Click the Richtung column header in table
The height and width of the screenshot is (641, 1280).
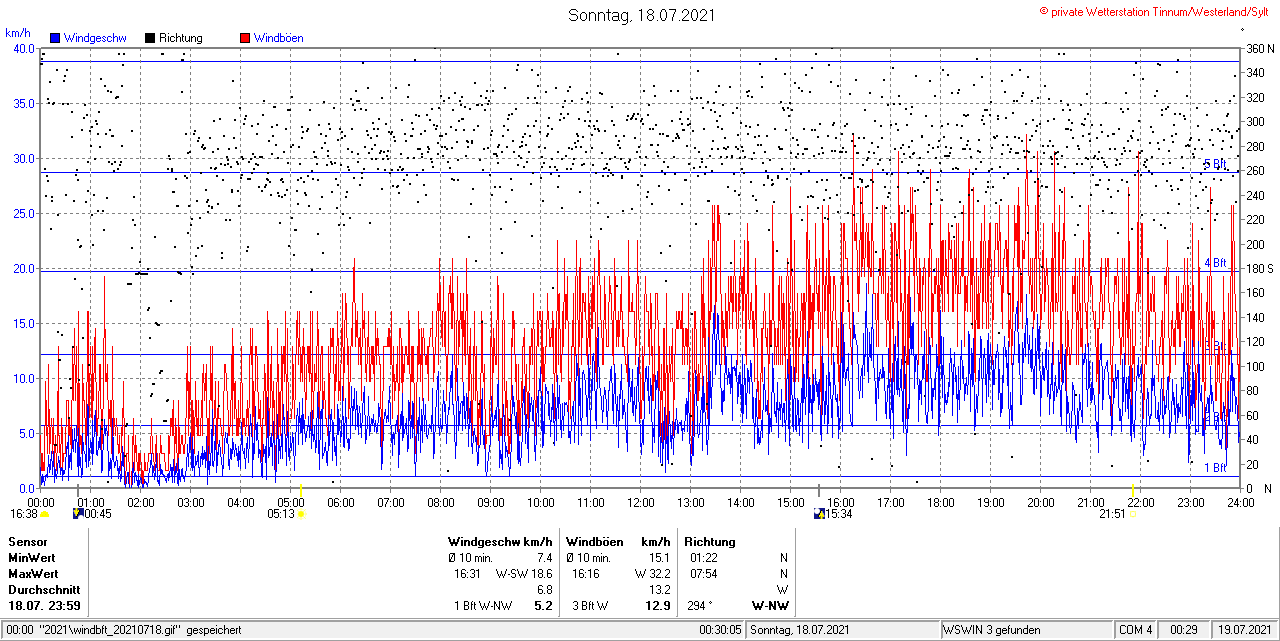[x=710, y=542]
